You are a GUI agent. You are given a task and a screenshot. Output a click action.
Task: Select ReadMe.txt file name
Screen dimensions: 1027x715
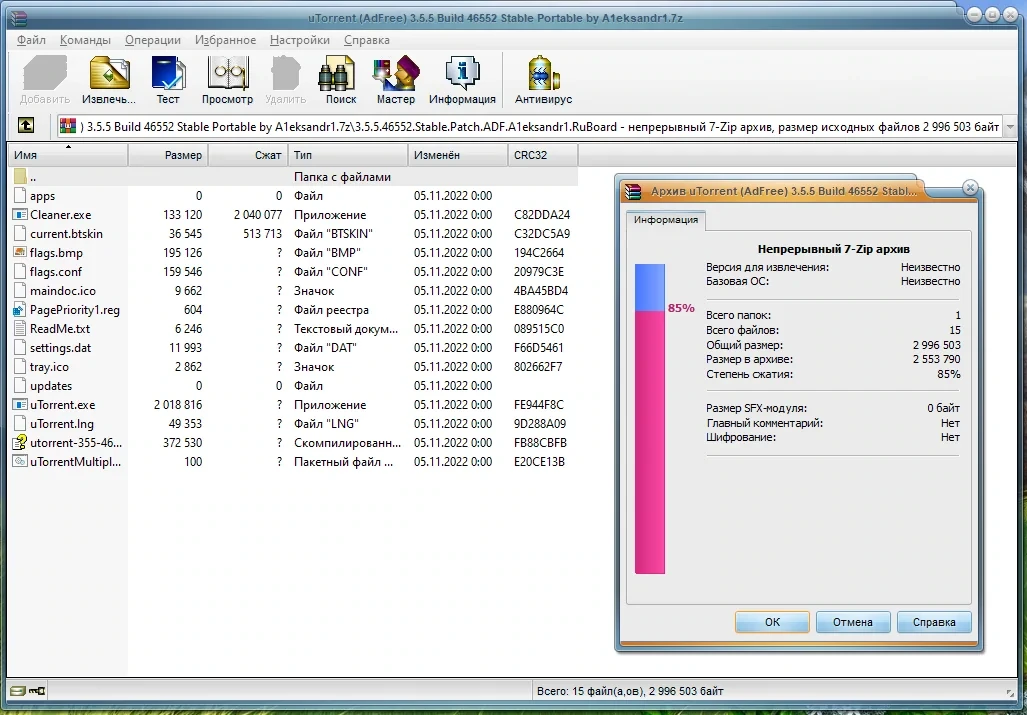click(60, 329)
